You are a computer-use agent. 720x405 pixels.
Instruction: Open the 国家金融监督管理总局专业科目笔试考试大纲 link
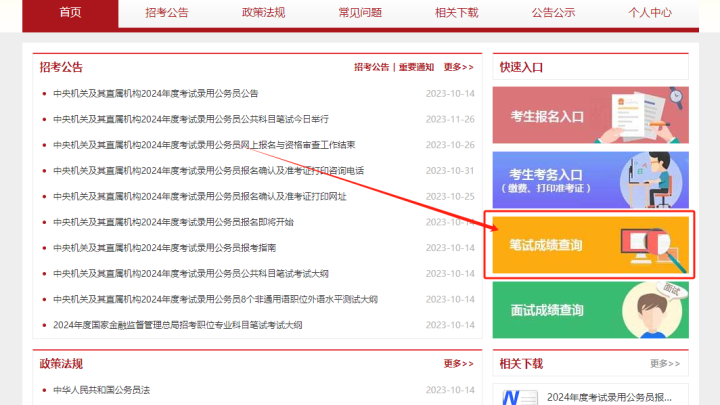coord(178,325)
